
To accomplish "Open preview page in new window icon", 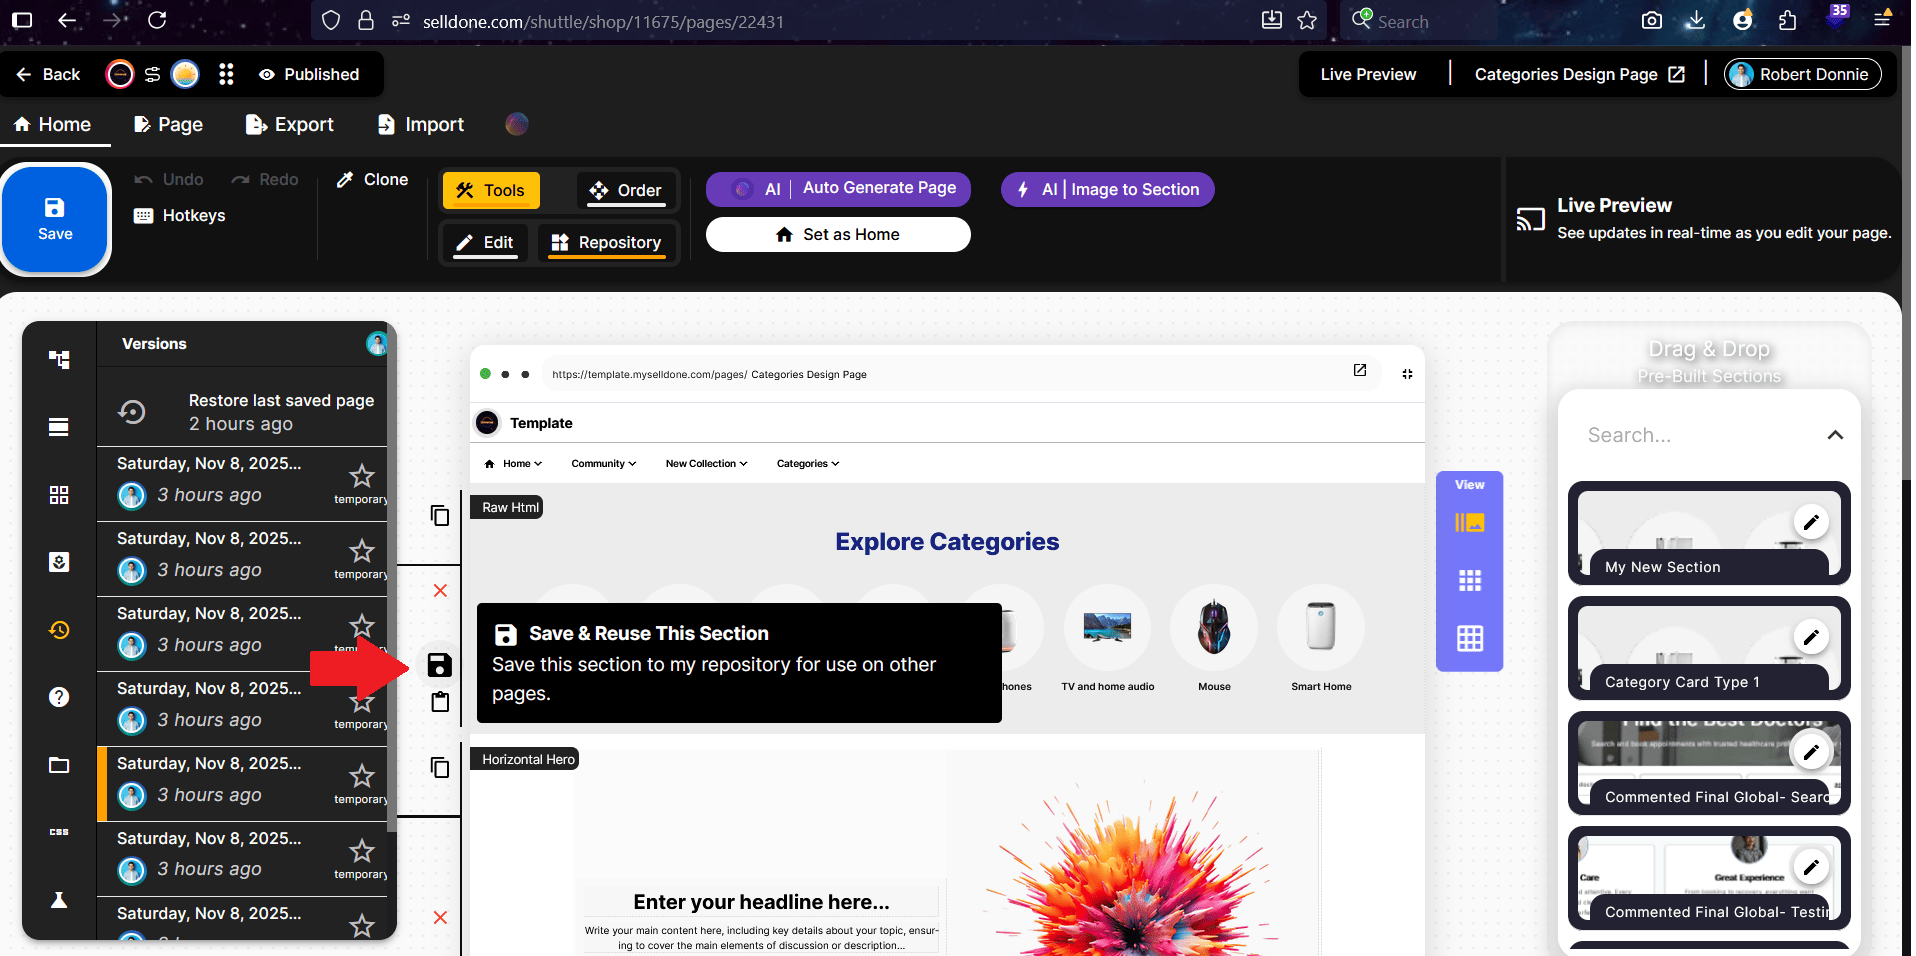I will point(1360,370).
